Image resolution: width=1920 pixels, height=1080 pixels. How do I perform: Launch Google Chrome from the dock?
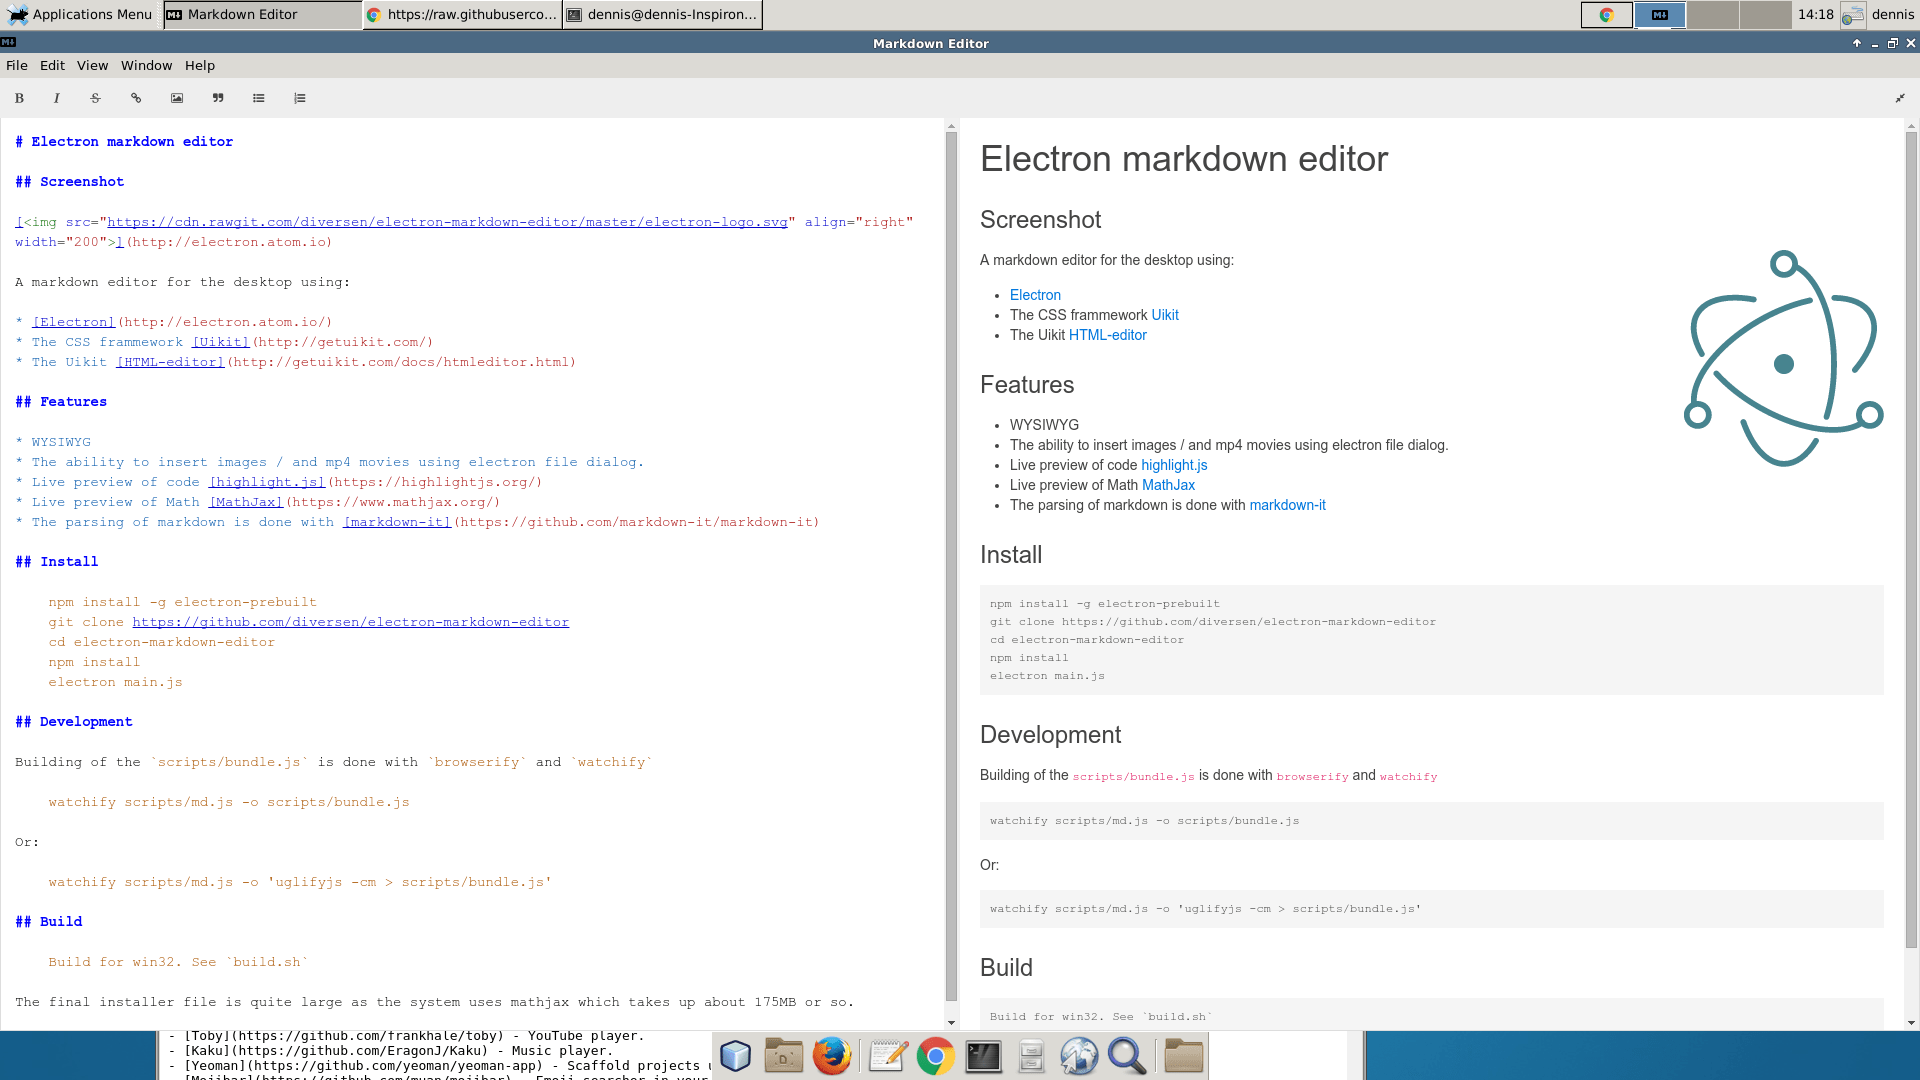pos(936,1056)
